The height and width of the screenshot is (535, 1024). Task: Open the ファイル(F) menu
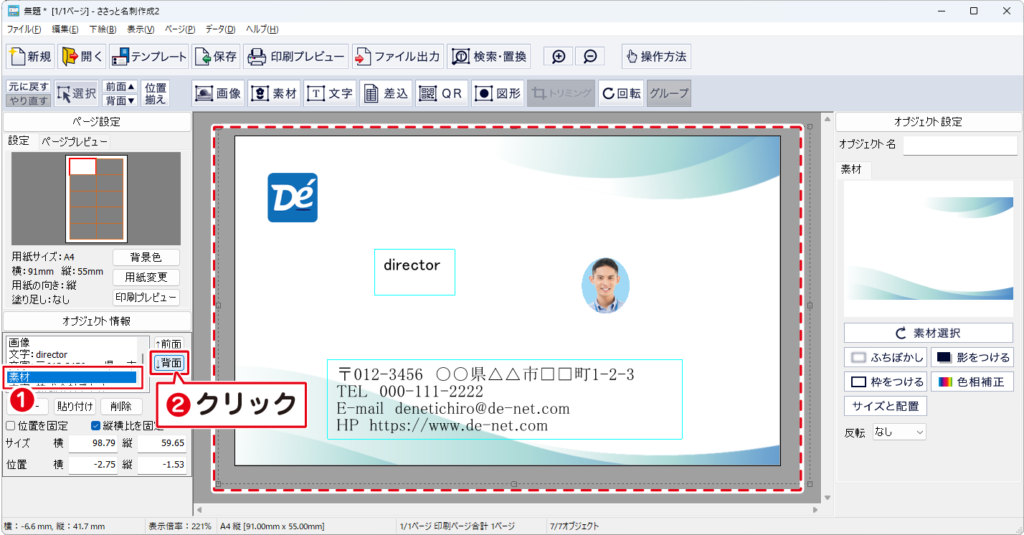point(24,29)
